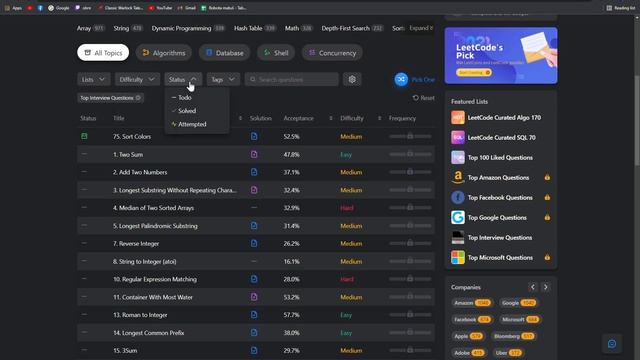Click the Facebook logo in Featured Lists
640x360 pixels.
coord(458,198)
